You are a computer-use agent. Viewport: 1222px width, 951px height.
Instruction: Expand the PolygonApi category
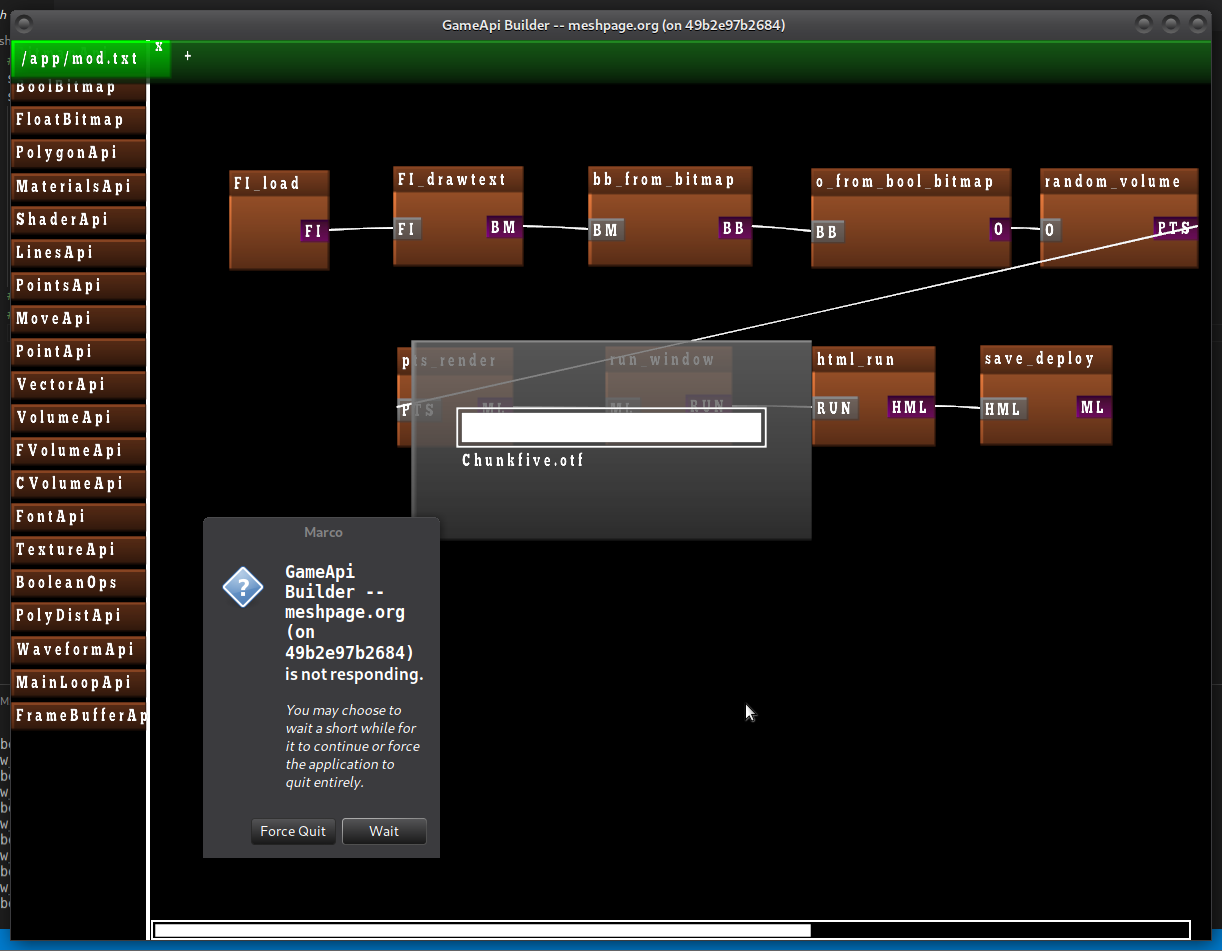click(x=78, y=153)
